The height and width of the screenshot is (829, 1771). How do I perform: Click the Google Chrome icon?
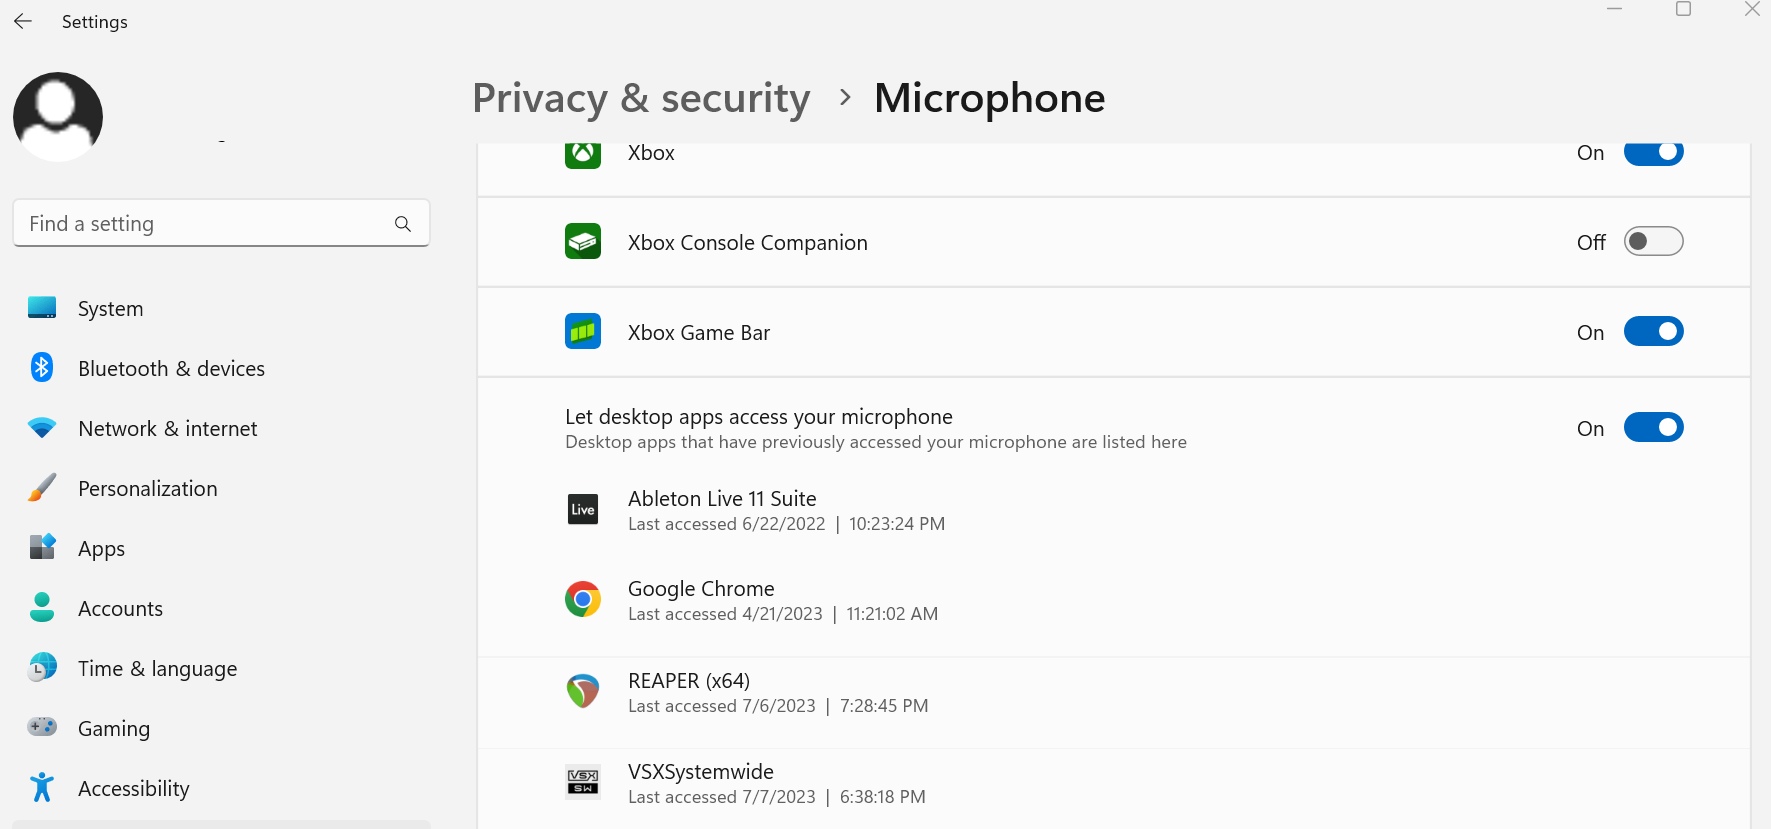[583, 599]
